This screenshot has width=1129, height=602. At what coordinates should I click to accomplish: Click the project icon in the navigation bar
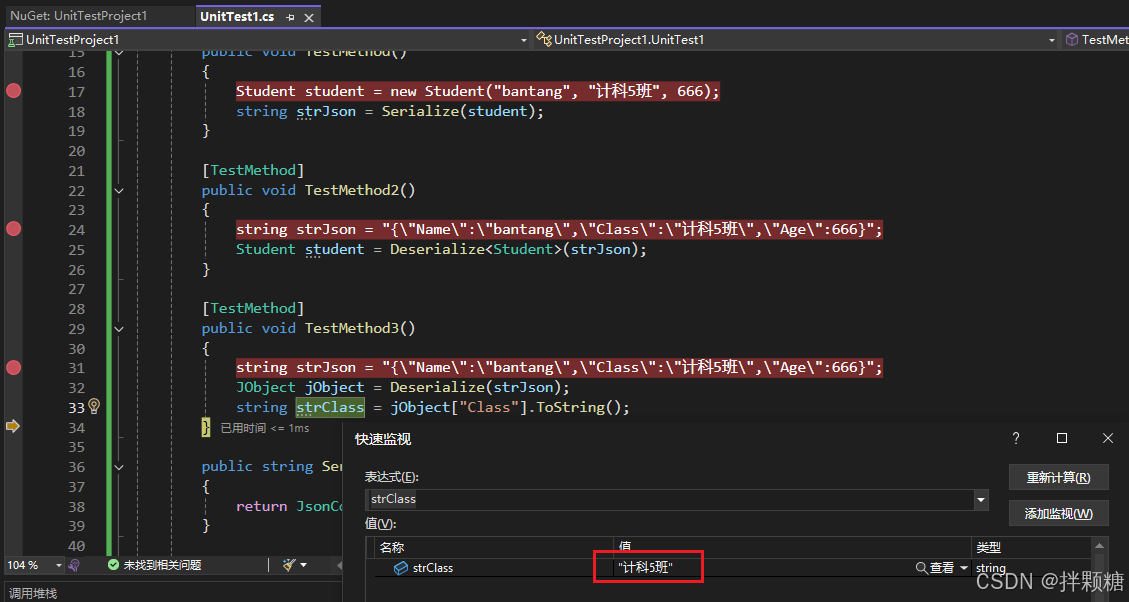(15, 40)
